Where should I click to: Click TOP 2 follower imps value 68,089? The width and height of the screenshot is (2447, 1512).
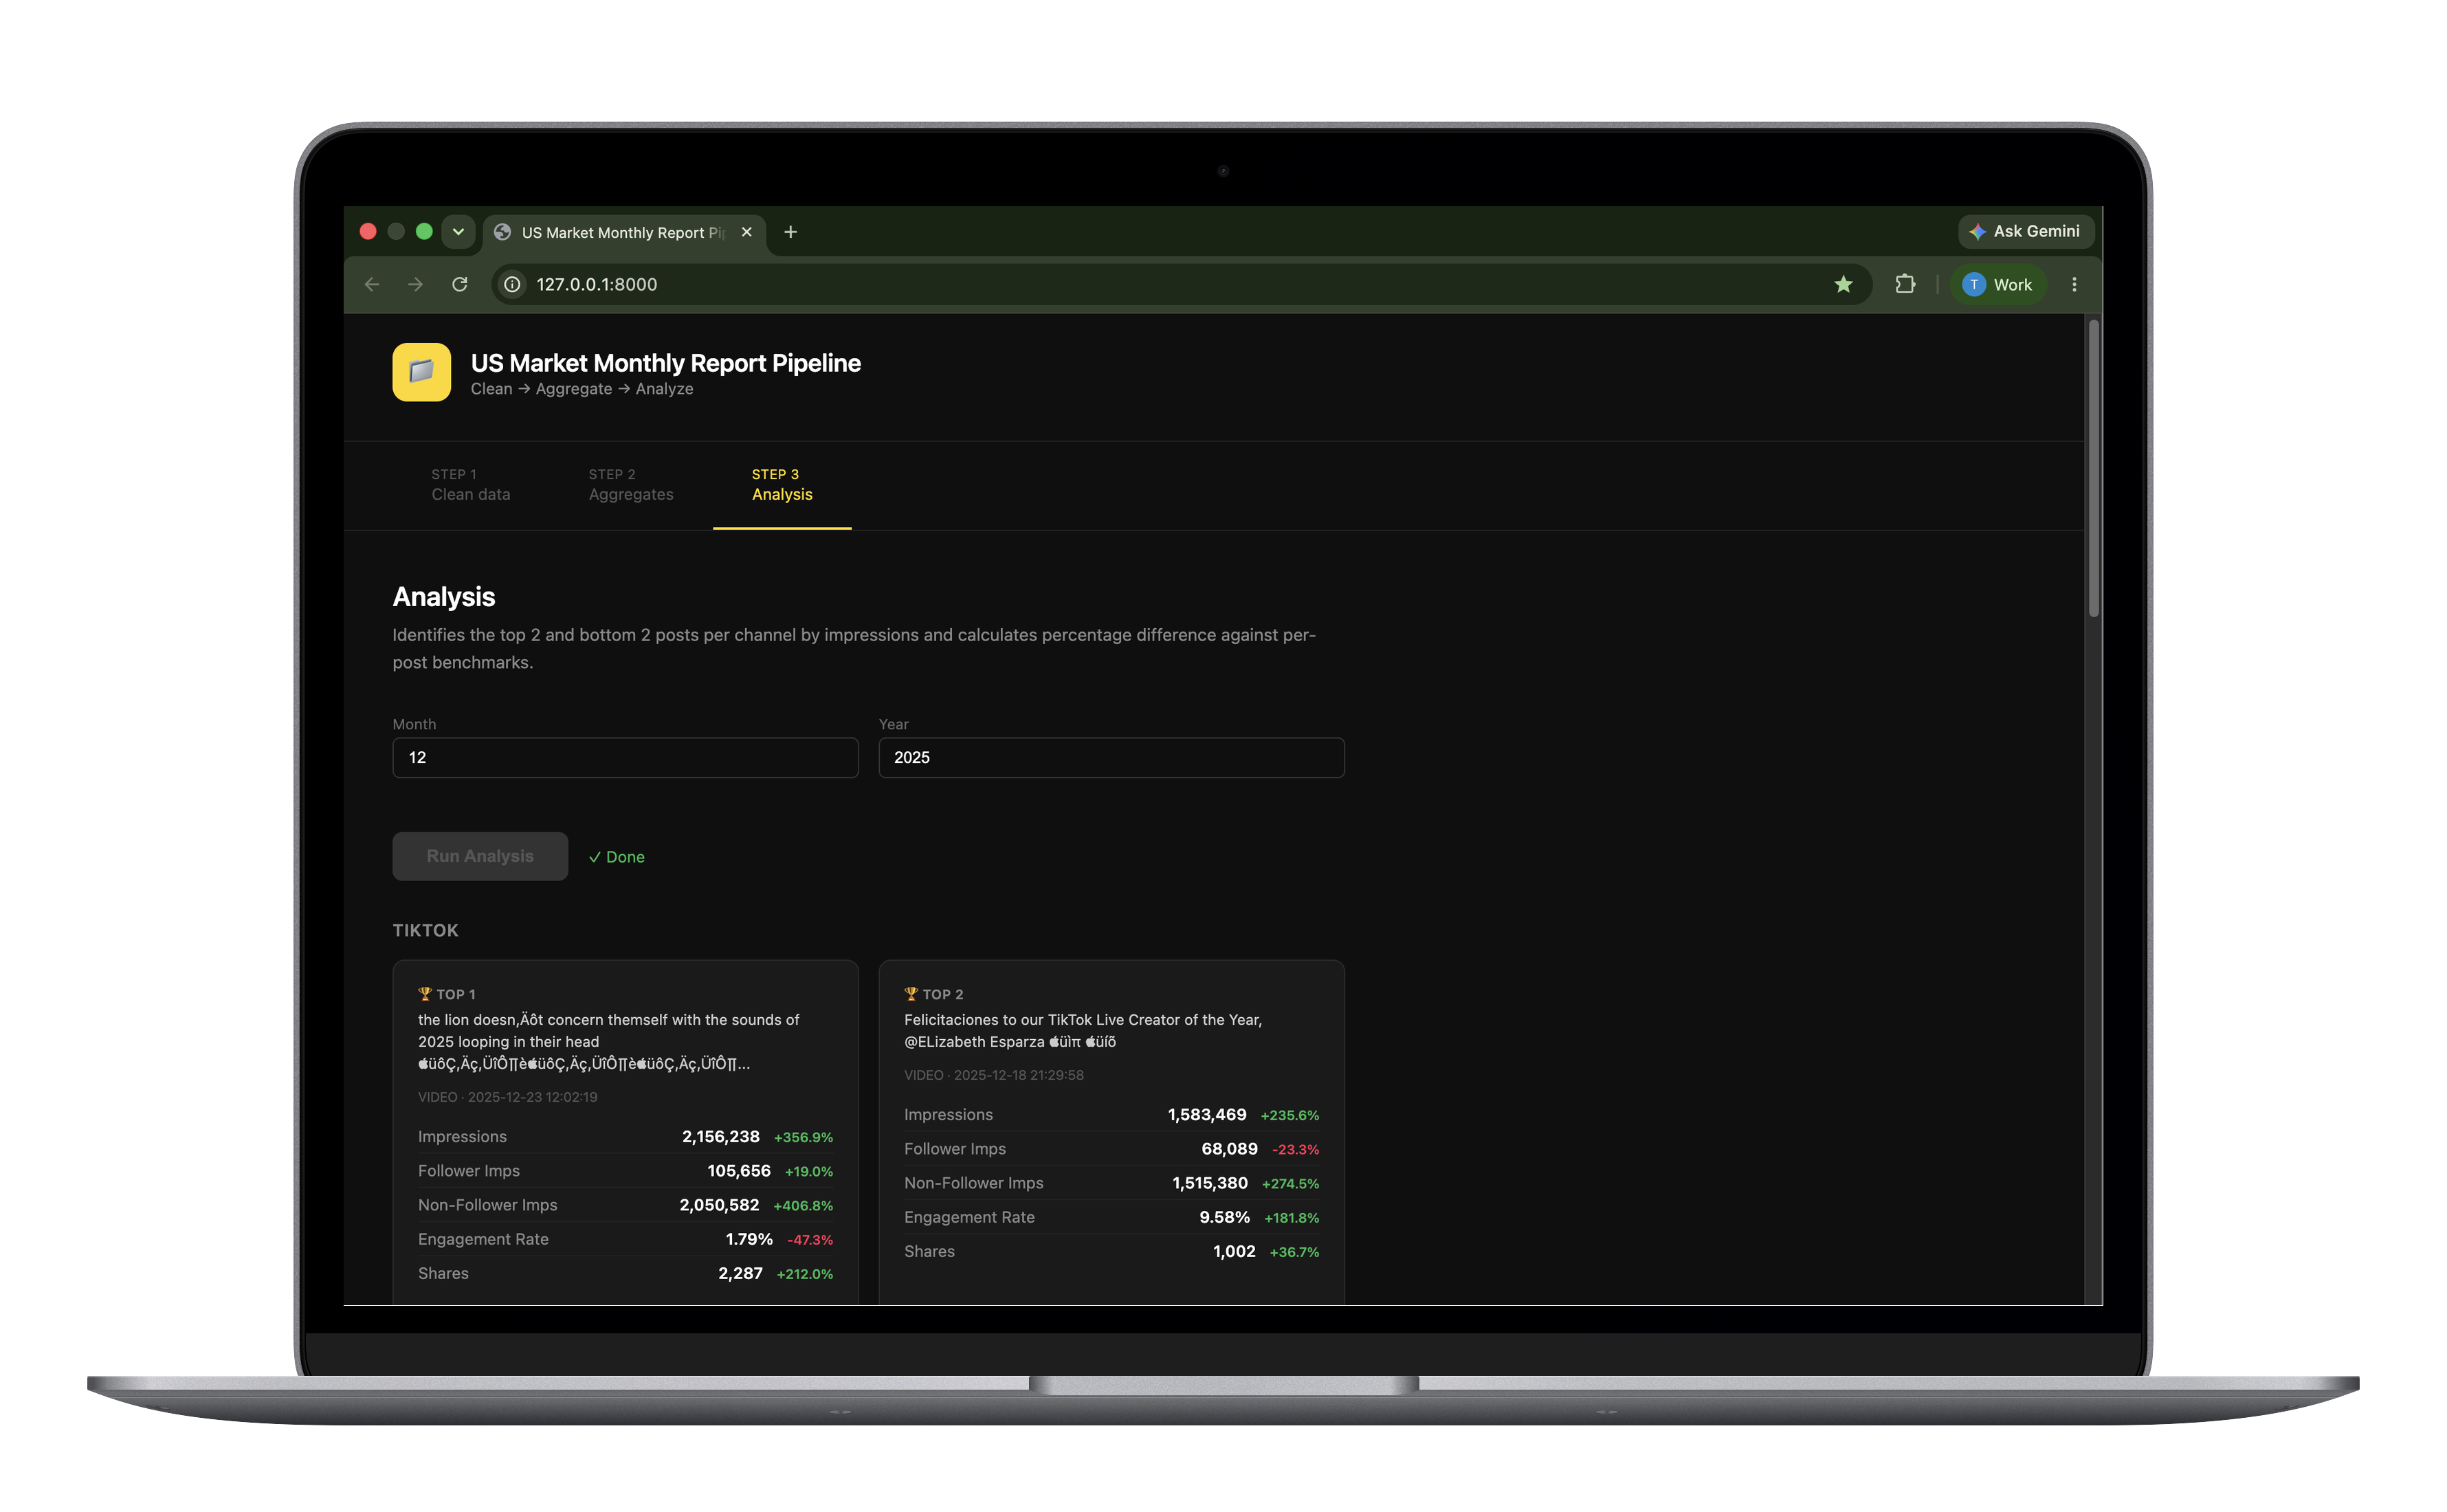[x=1229, y=1149]
